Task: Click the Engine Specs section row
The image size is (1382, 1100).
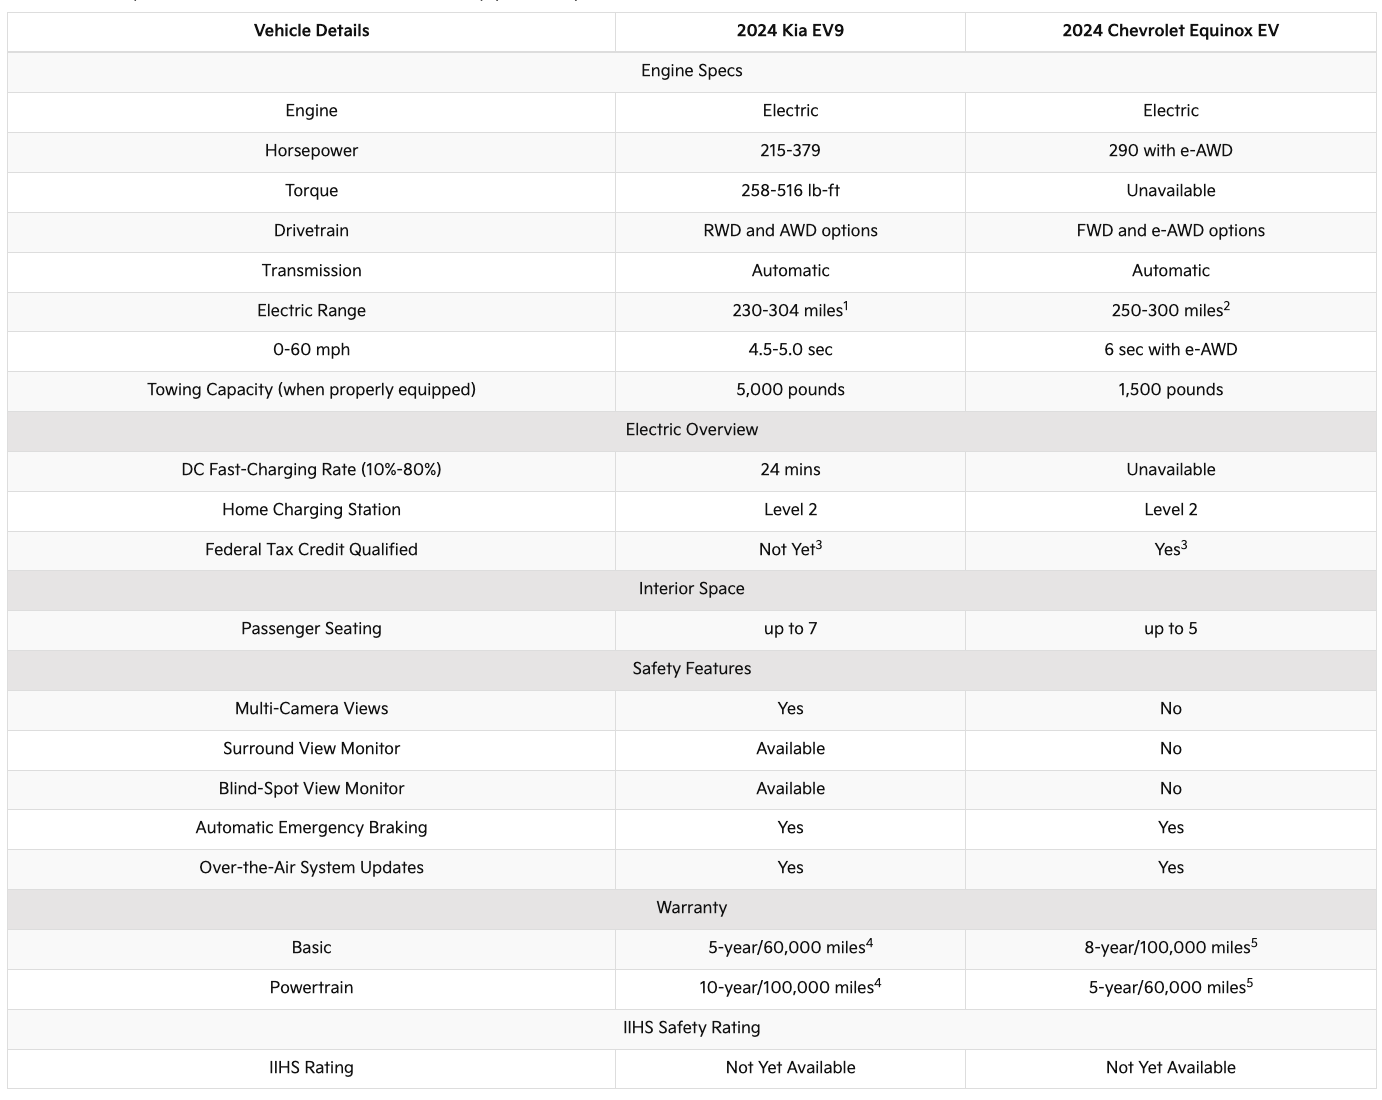Action: [691, 71]
